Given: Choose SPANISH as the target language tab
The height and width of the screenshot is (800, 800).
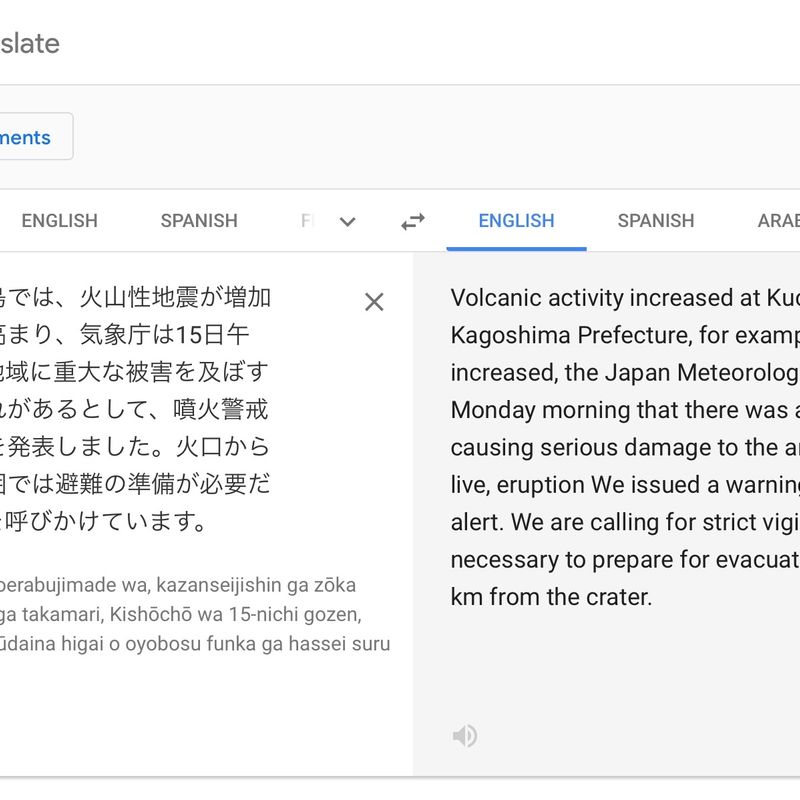Looking at the screenshot, I should (656, 221).
